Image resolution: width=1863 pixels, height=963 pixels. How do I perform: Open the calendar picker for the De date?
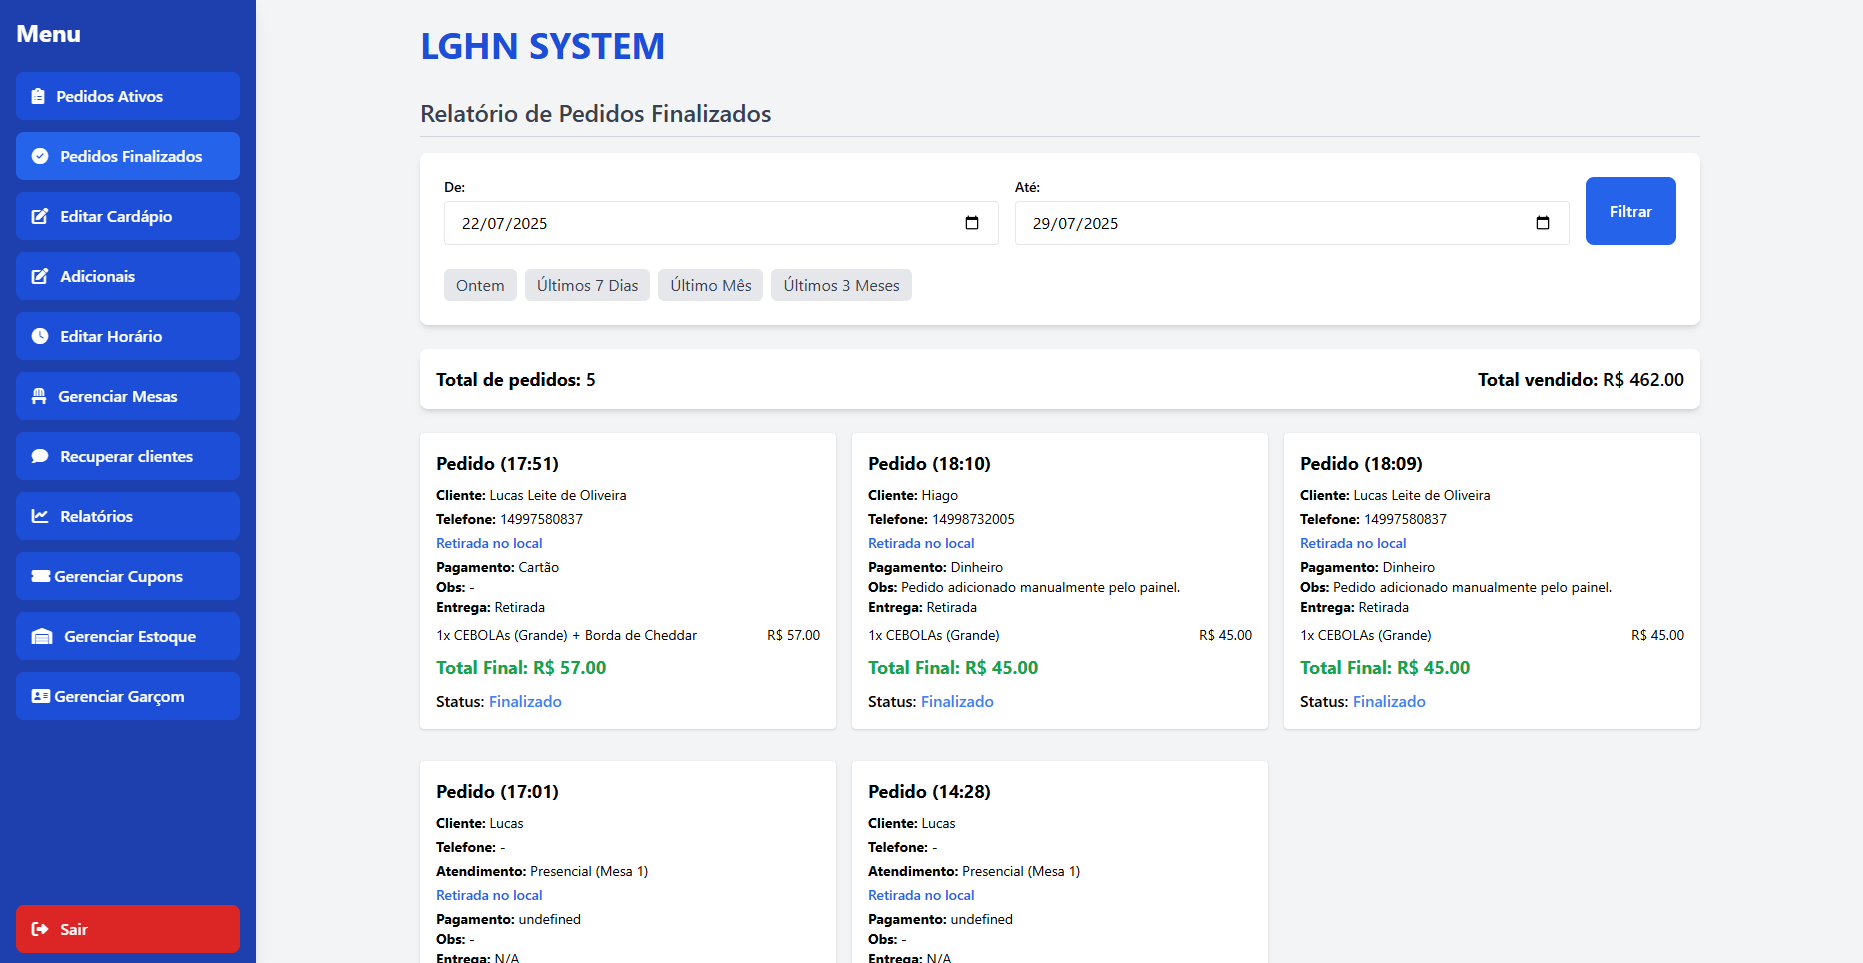tap(972, 223)
